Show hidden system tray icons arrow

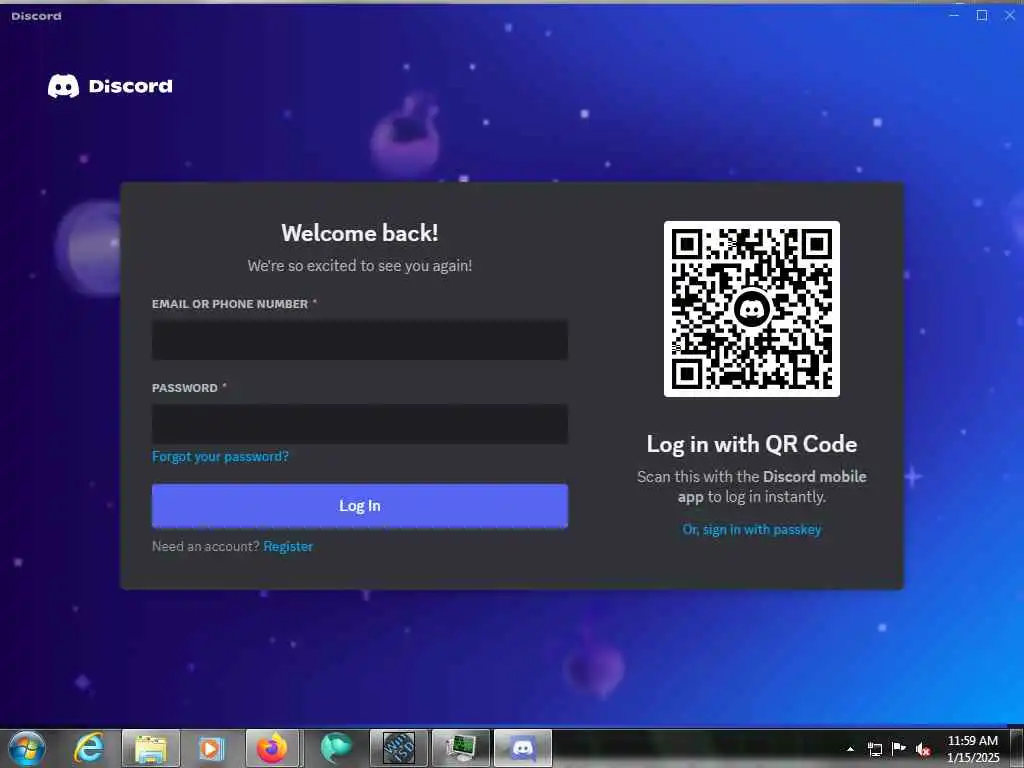pos(850,749)
